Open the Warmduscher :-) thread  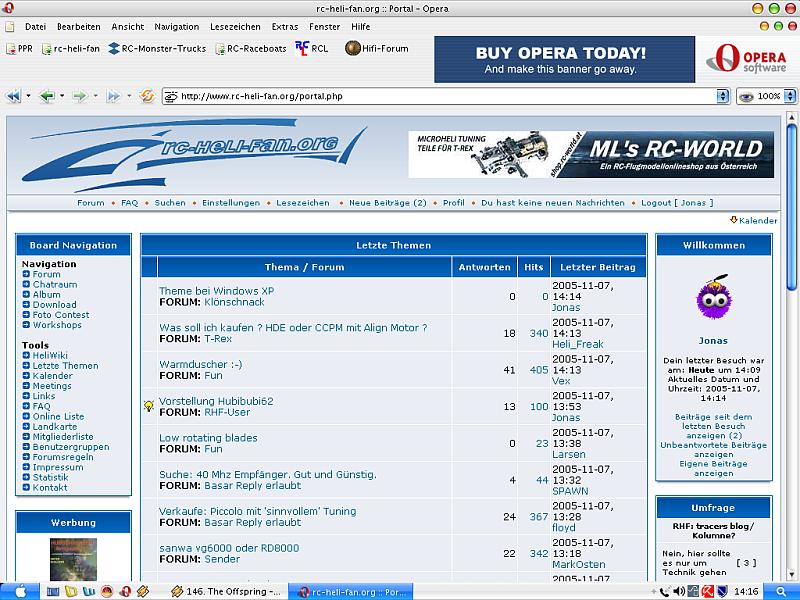click(x=201, y=364)
